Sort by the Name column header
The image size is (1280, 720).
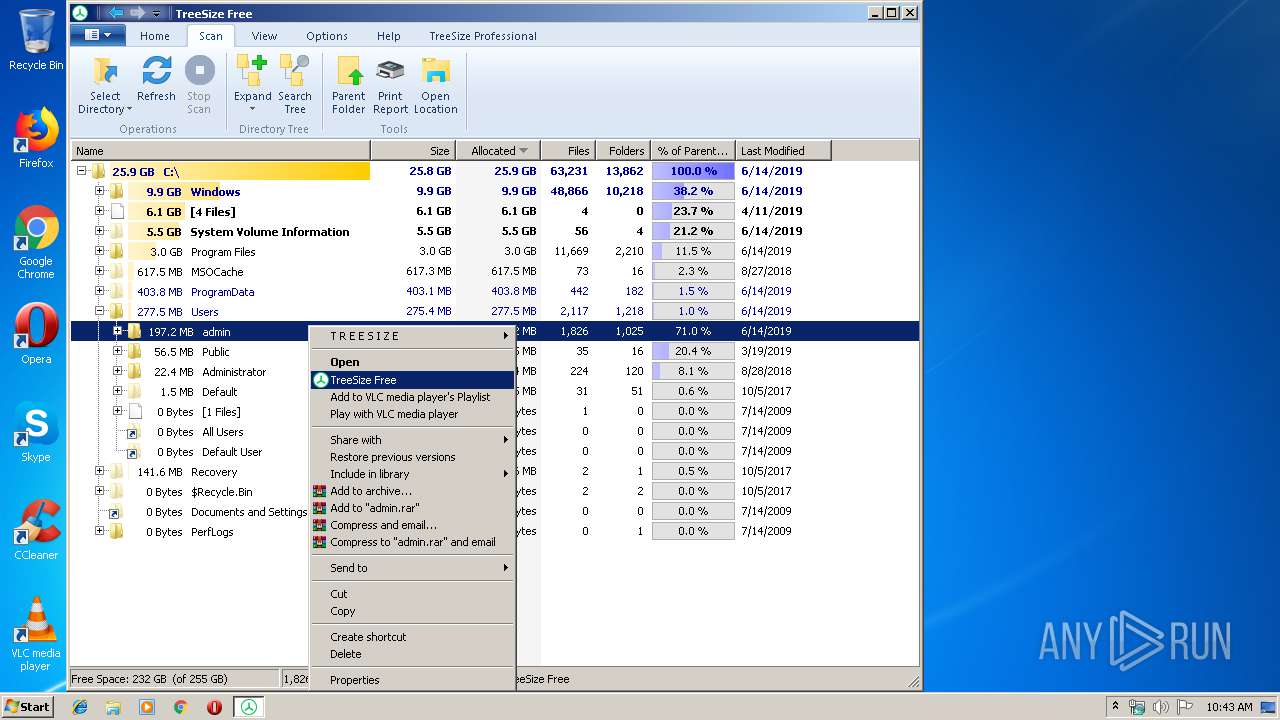221,151
